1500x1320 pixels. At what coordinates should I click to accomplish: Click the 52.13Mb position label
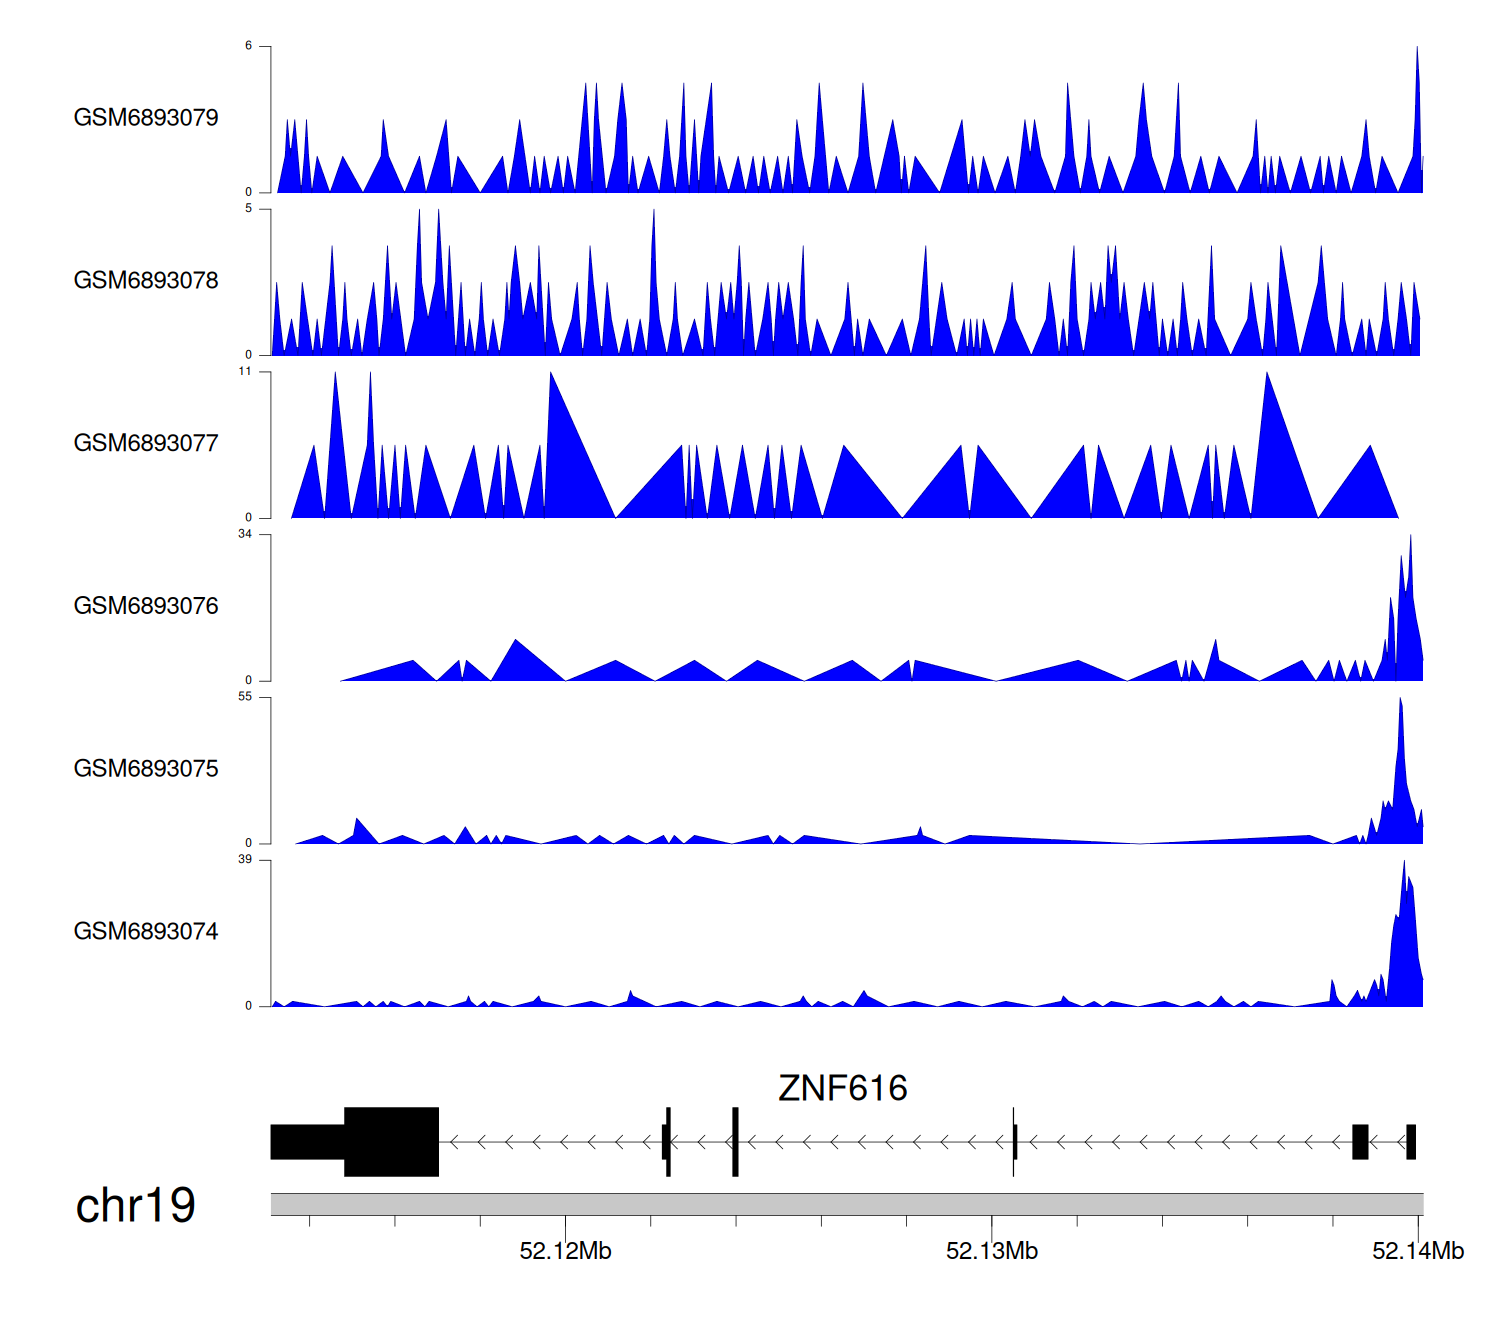coord(991,1251)
